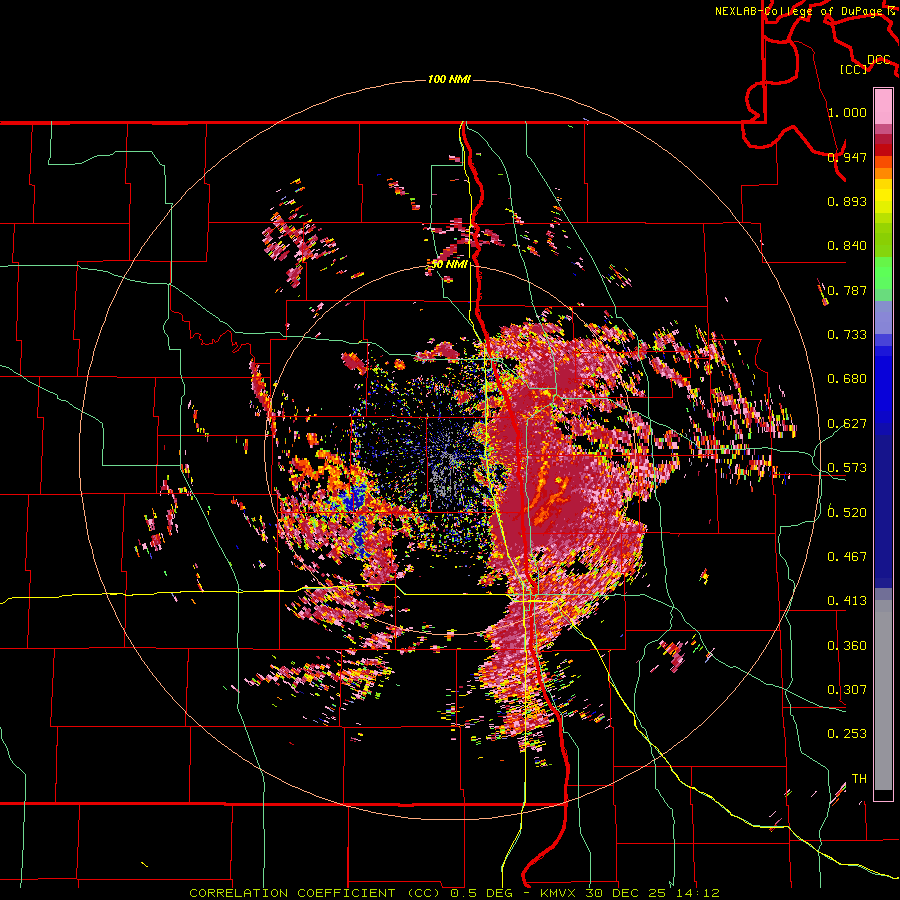Click the 0.893 legend value

[x=847, y=201]
